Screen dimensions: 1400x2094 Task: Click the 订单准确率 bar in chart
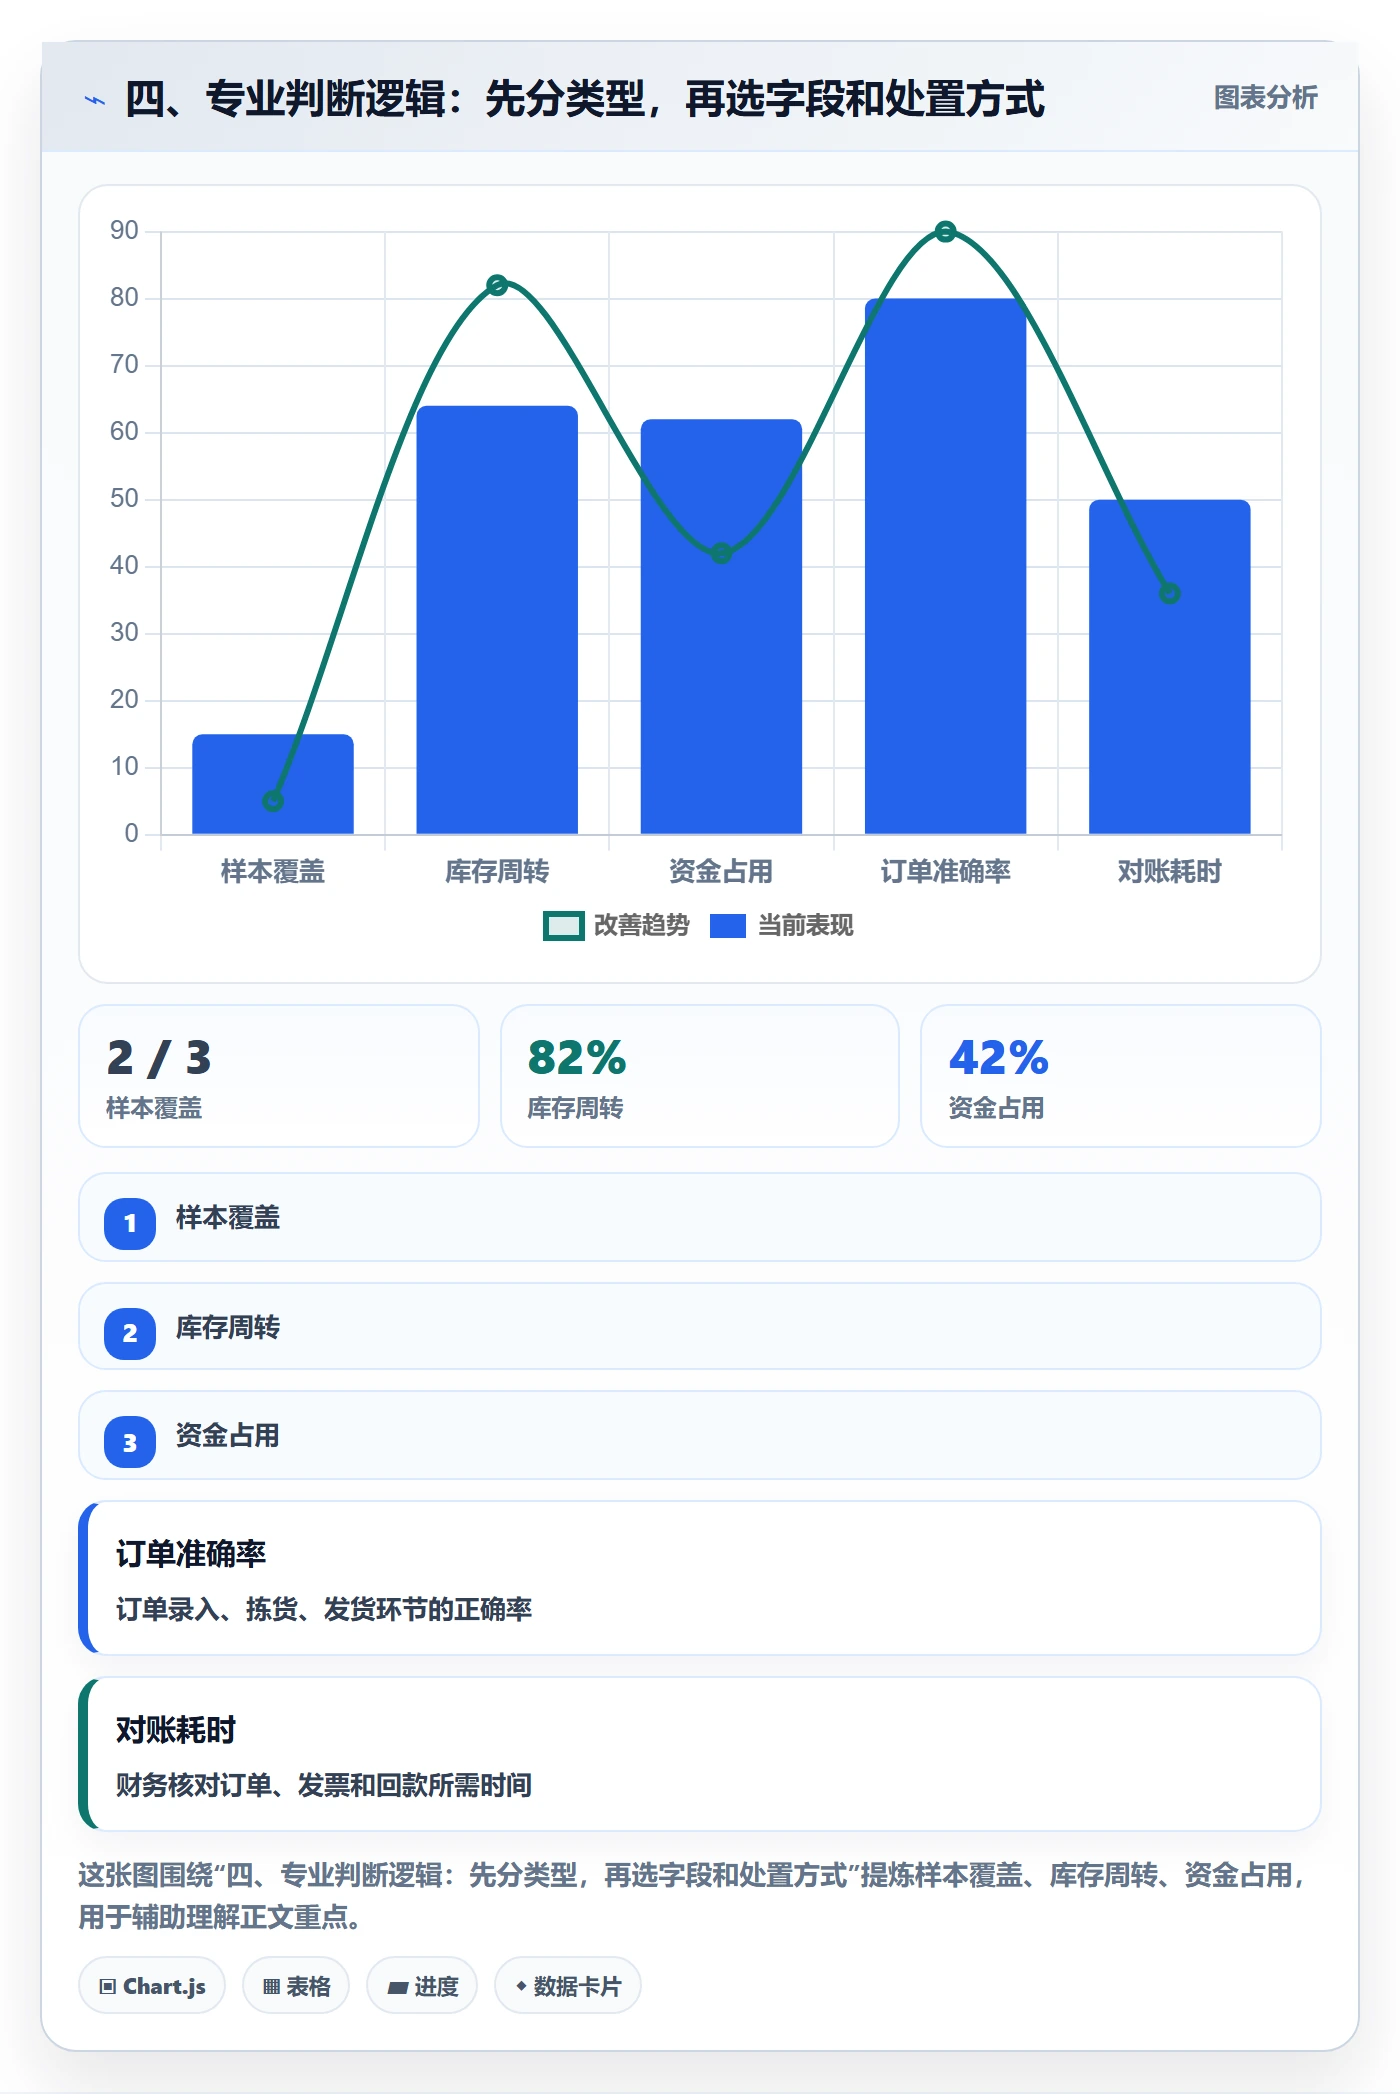tap(945, 566)
